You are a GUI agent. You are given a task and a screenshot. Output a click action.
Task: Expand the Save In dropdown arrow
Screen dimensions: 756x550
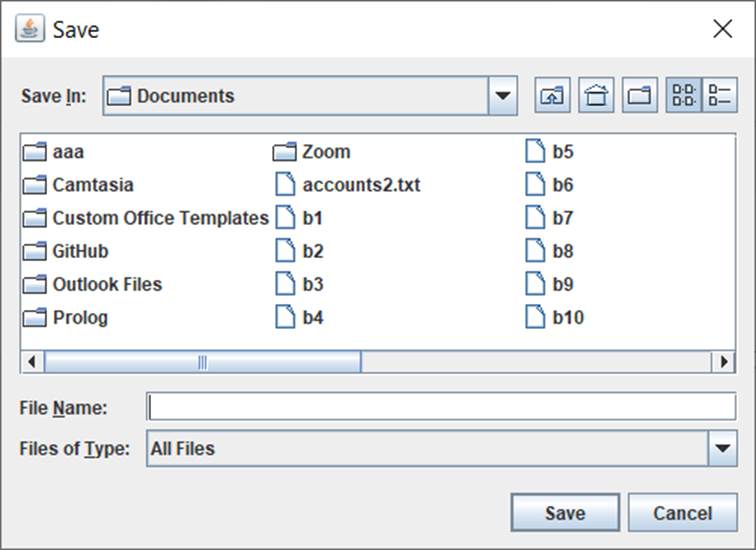(x=502, y=97)
